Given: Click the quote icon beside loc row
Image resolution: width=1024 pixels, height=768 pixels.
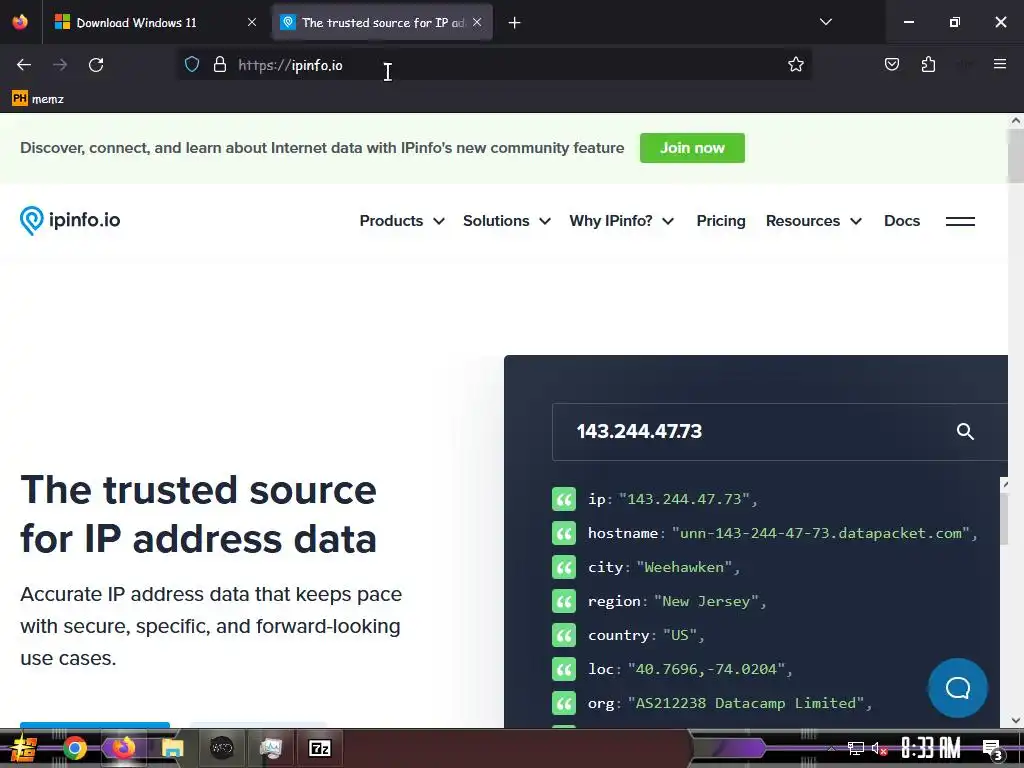Looking at the screenshot, I should pyautogui.click(x=564, y=669).
